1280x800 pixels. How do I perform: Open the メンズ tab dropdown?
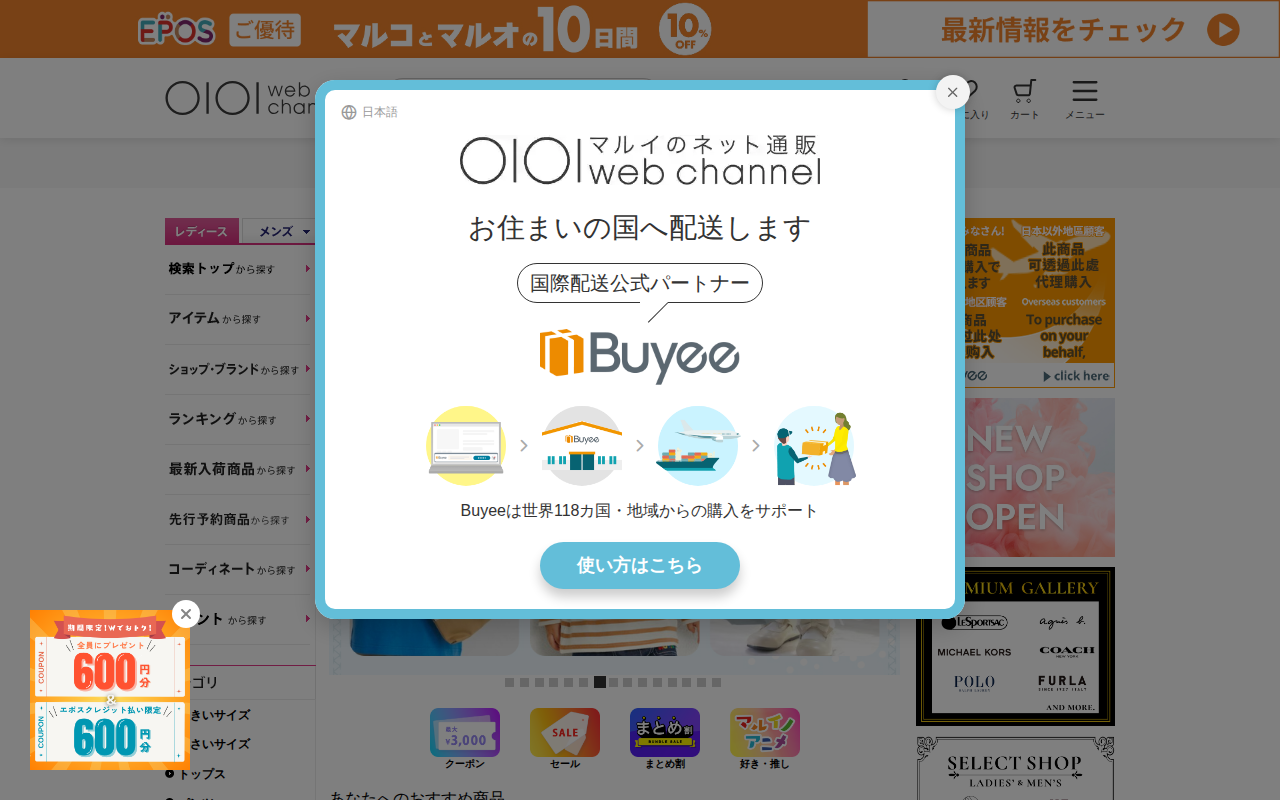click(280, 231)
